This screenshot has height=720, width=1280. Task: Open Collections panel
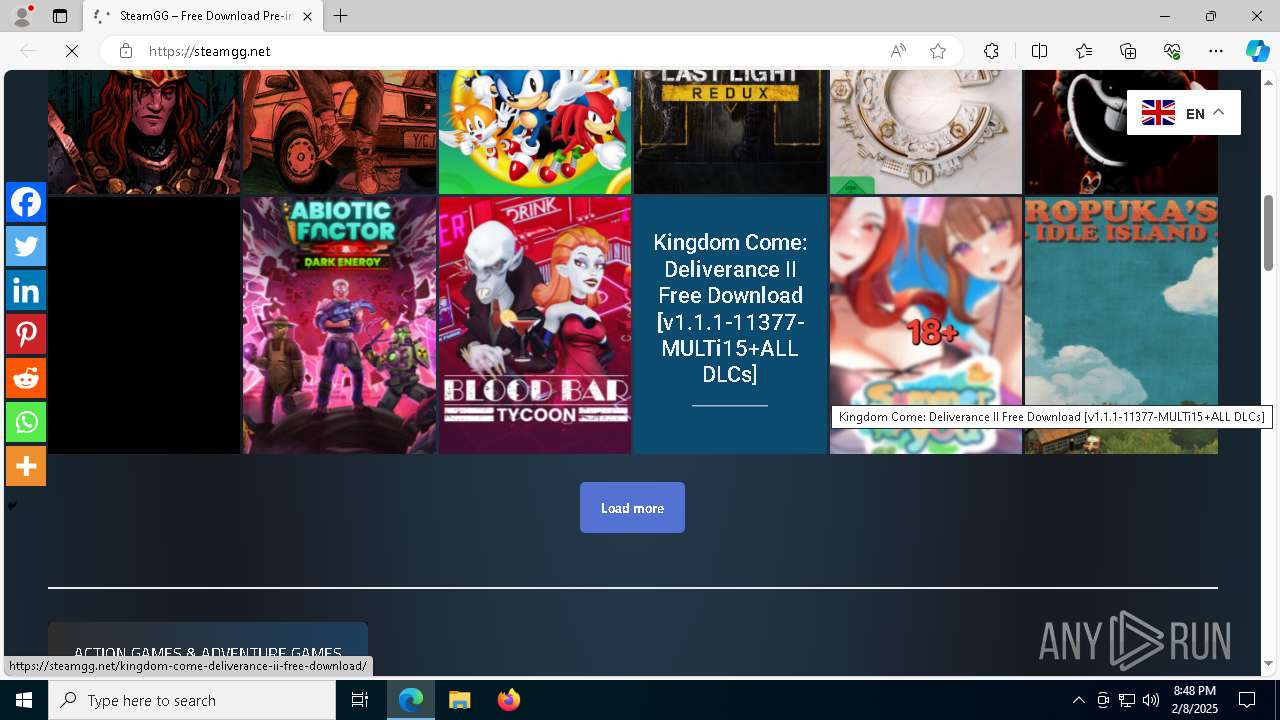[1128, 51]
